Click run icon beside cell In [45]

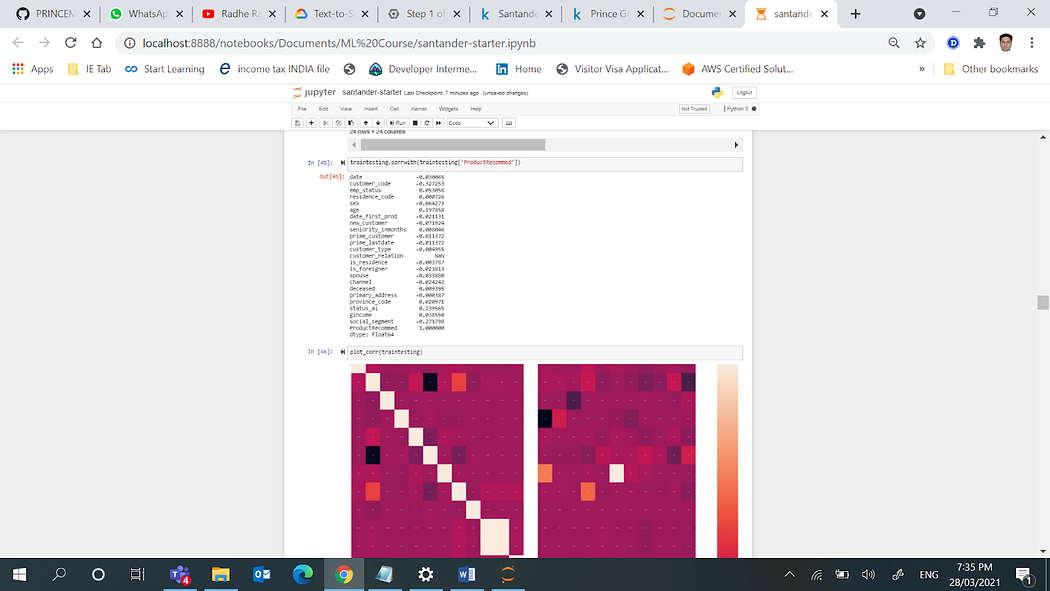pos(342,163)
